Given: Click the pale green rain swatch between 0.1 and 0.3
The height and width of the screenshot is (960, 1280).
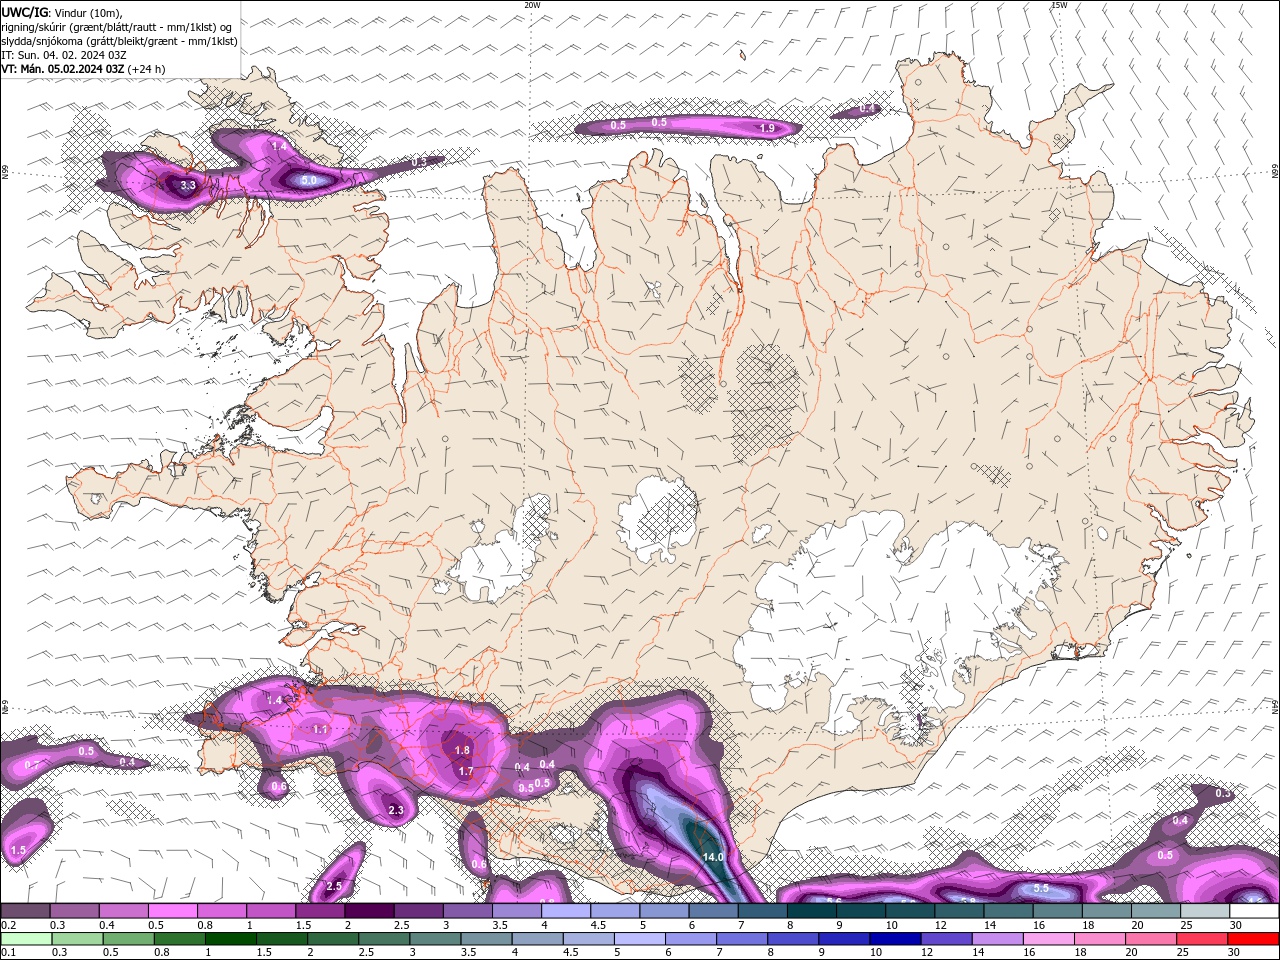Looking at the screenshot, I should [x=25, y=939].
